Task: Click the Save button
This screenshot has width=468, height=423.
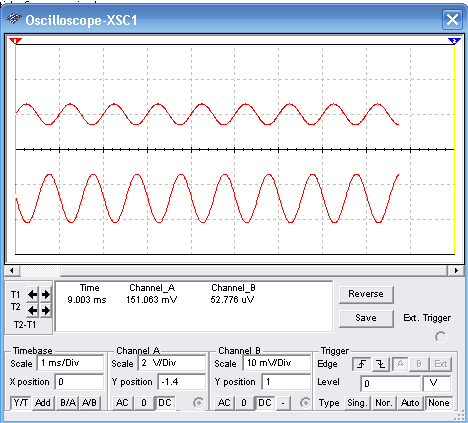Action: coord(366,318)
